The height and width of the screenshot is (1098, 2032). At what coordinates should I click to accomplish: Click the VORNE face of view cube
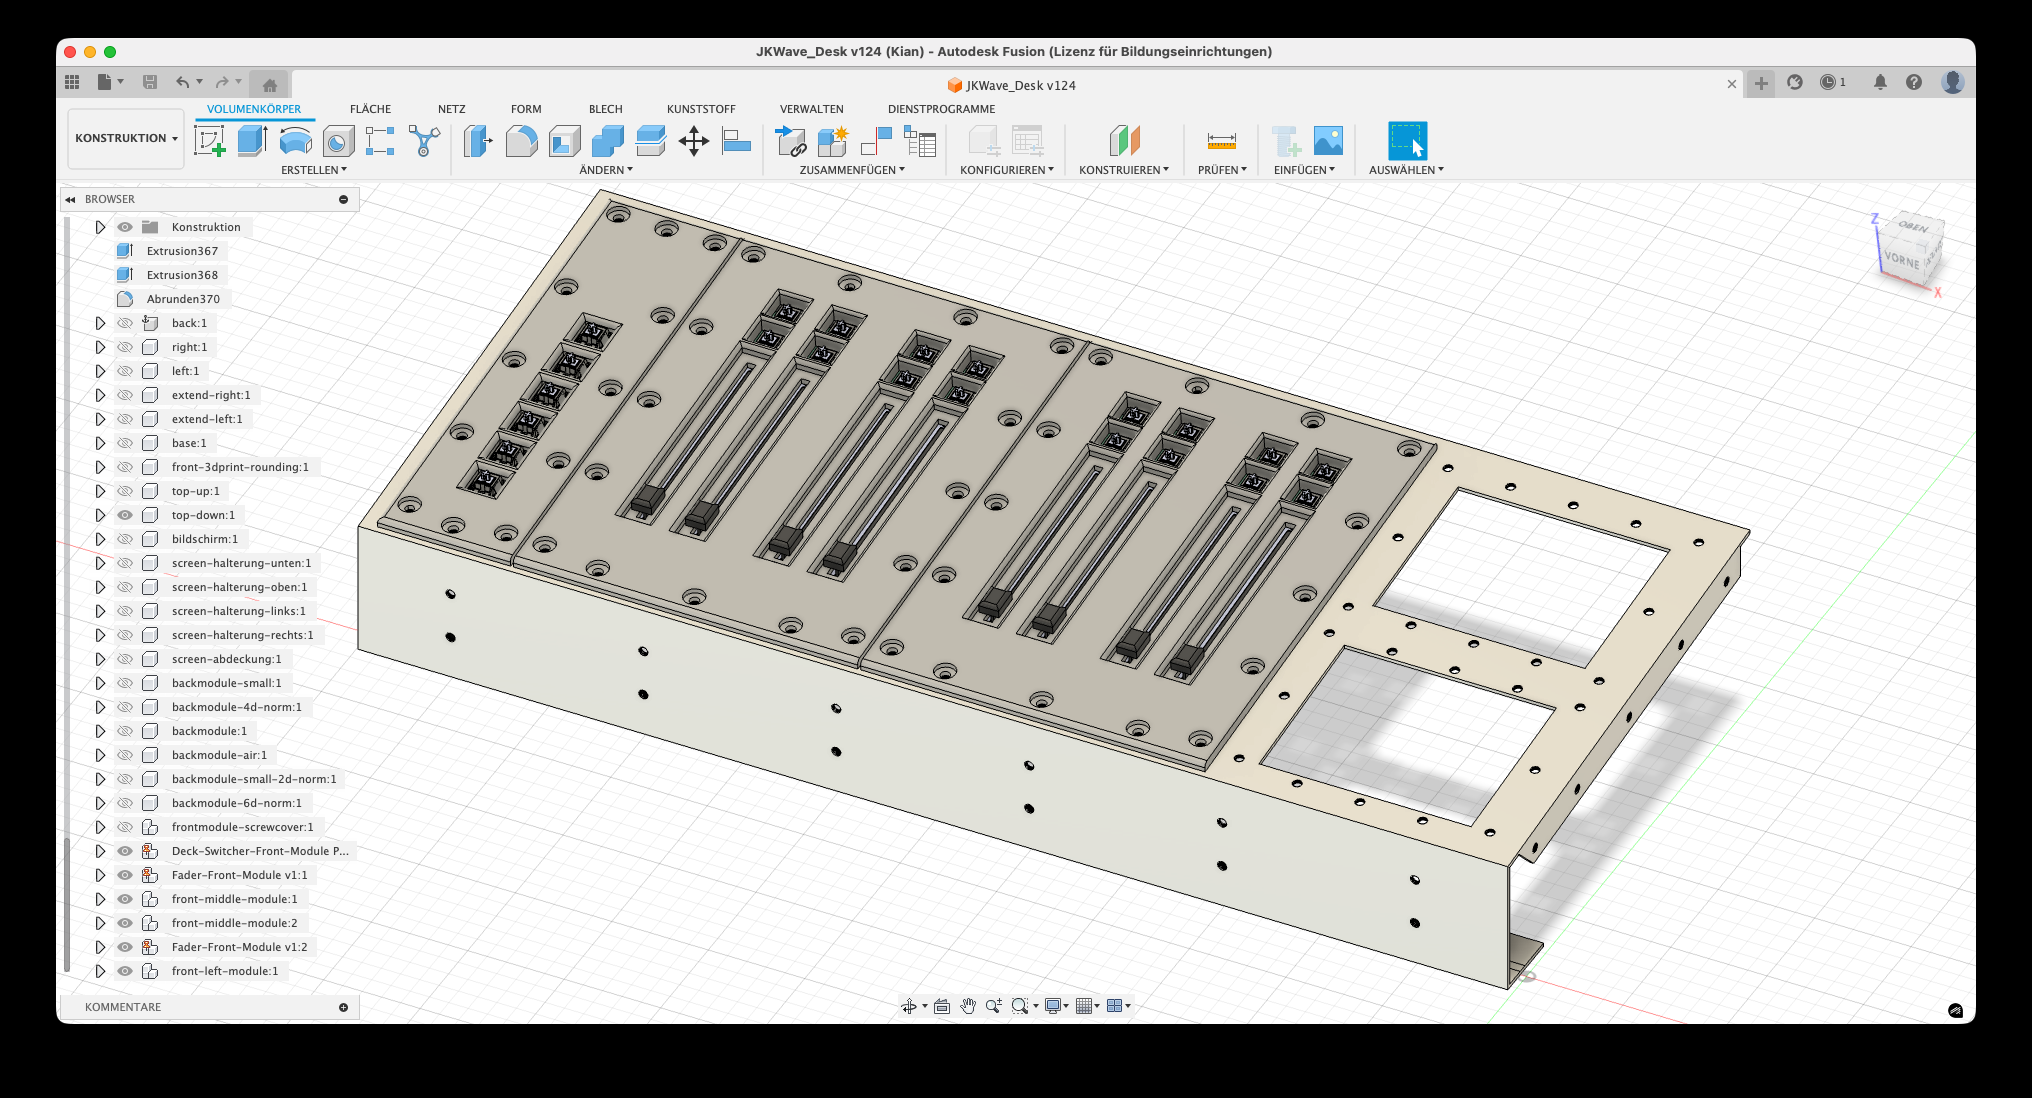(x=1901, y=260)
